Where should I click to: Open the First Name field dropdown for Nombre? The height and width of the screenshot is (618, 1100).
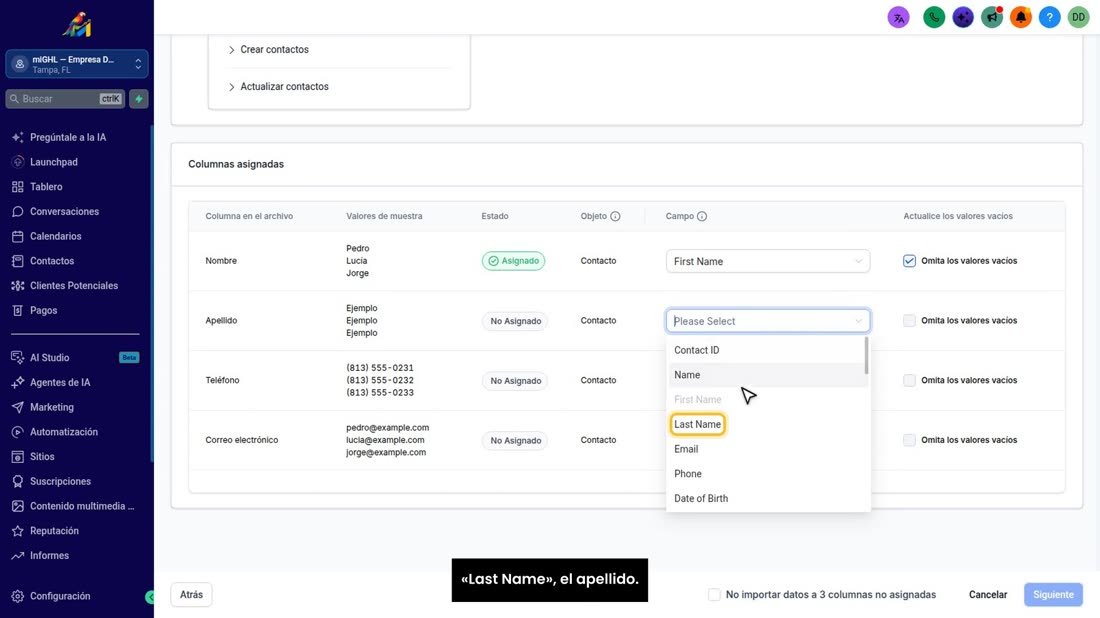coord(767,261)
